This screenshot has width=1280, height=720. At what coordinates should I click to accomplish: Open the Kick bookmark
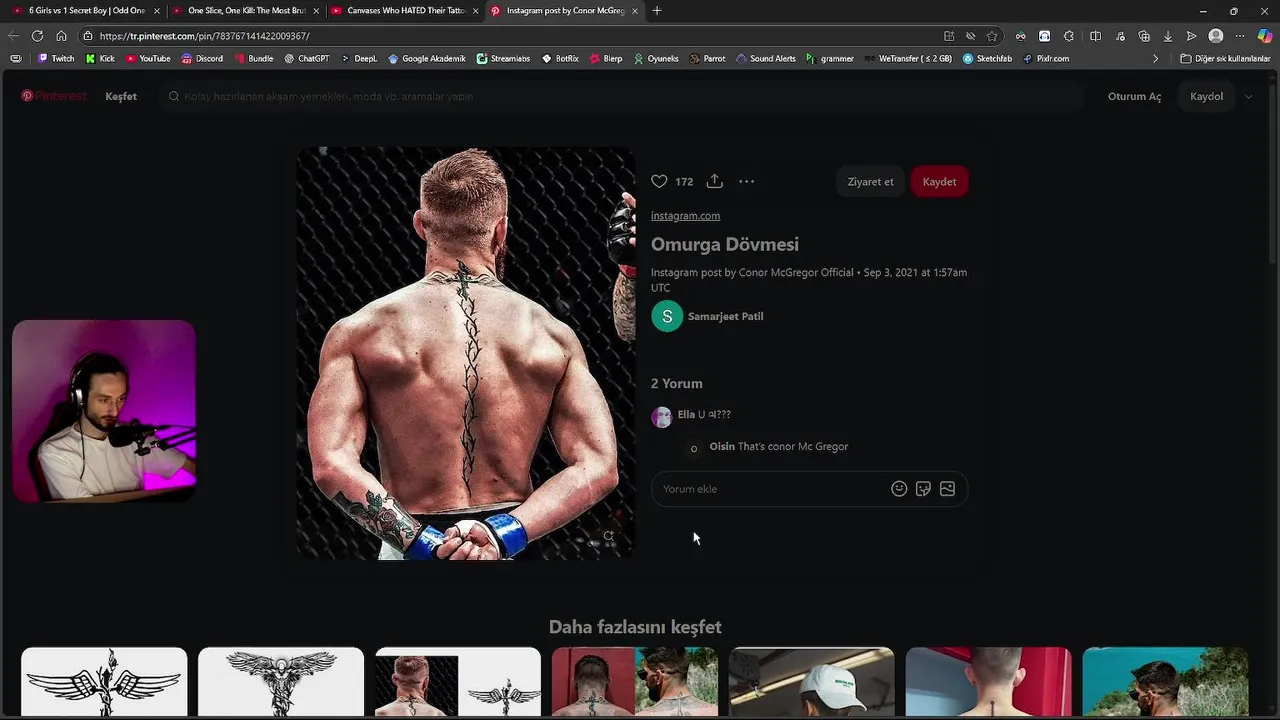(x=100, y=59)
